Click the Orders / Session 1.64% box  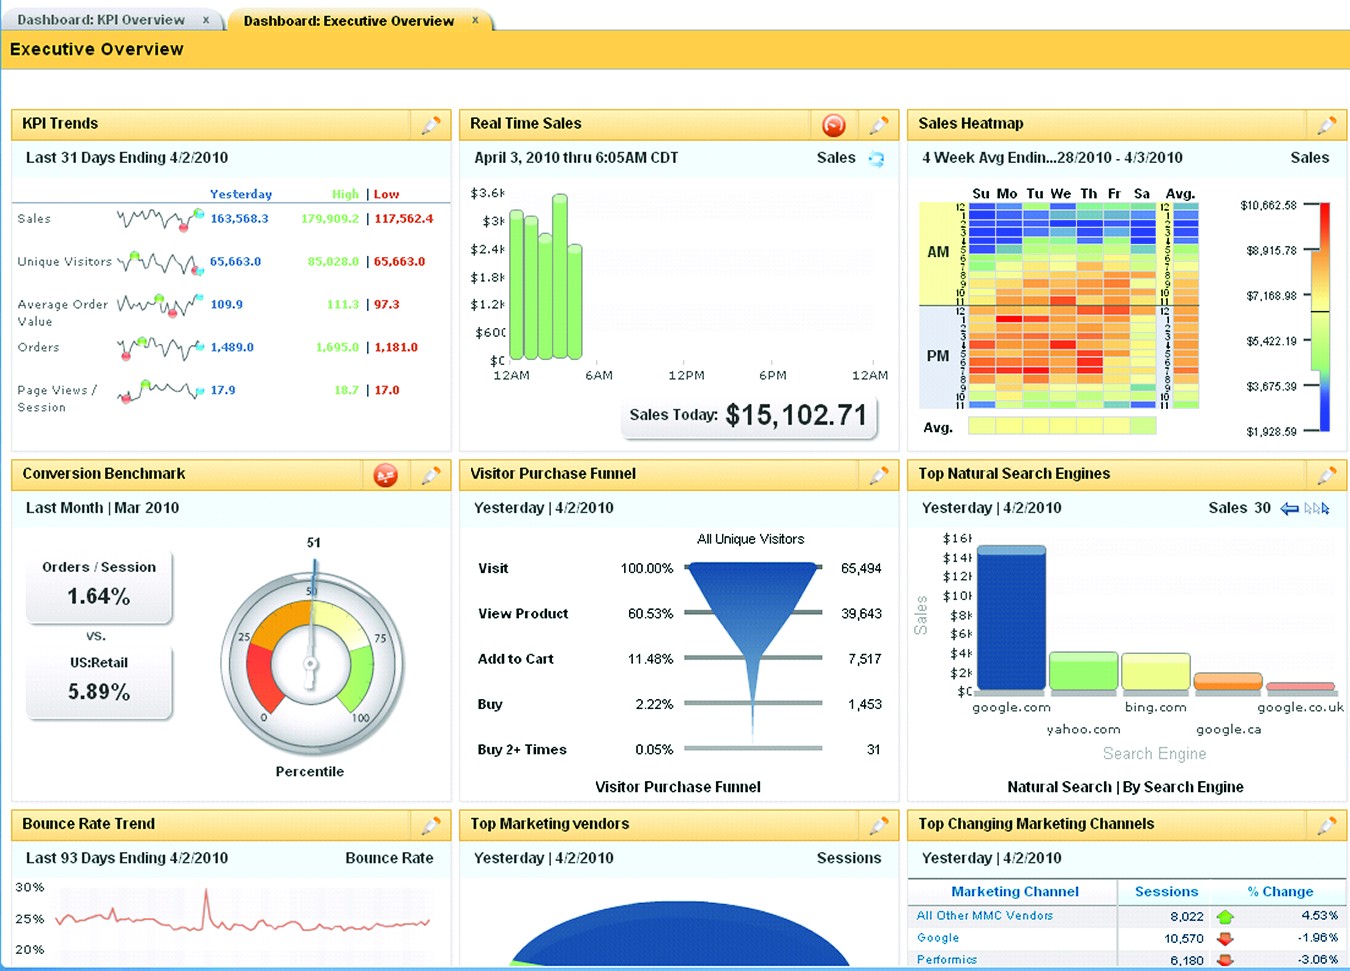[x=99, y=586]
